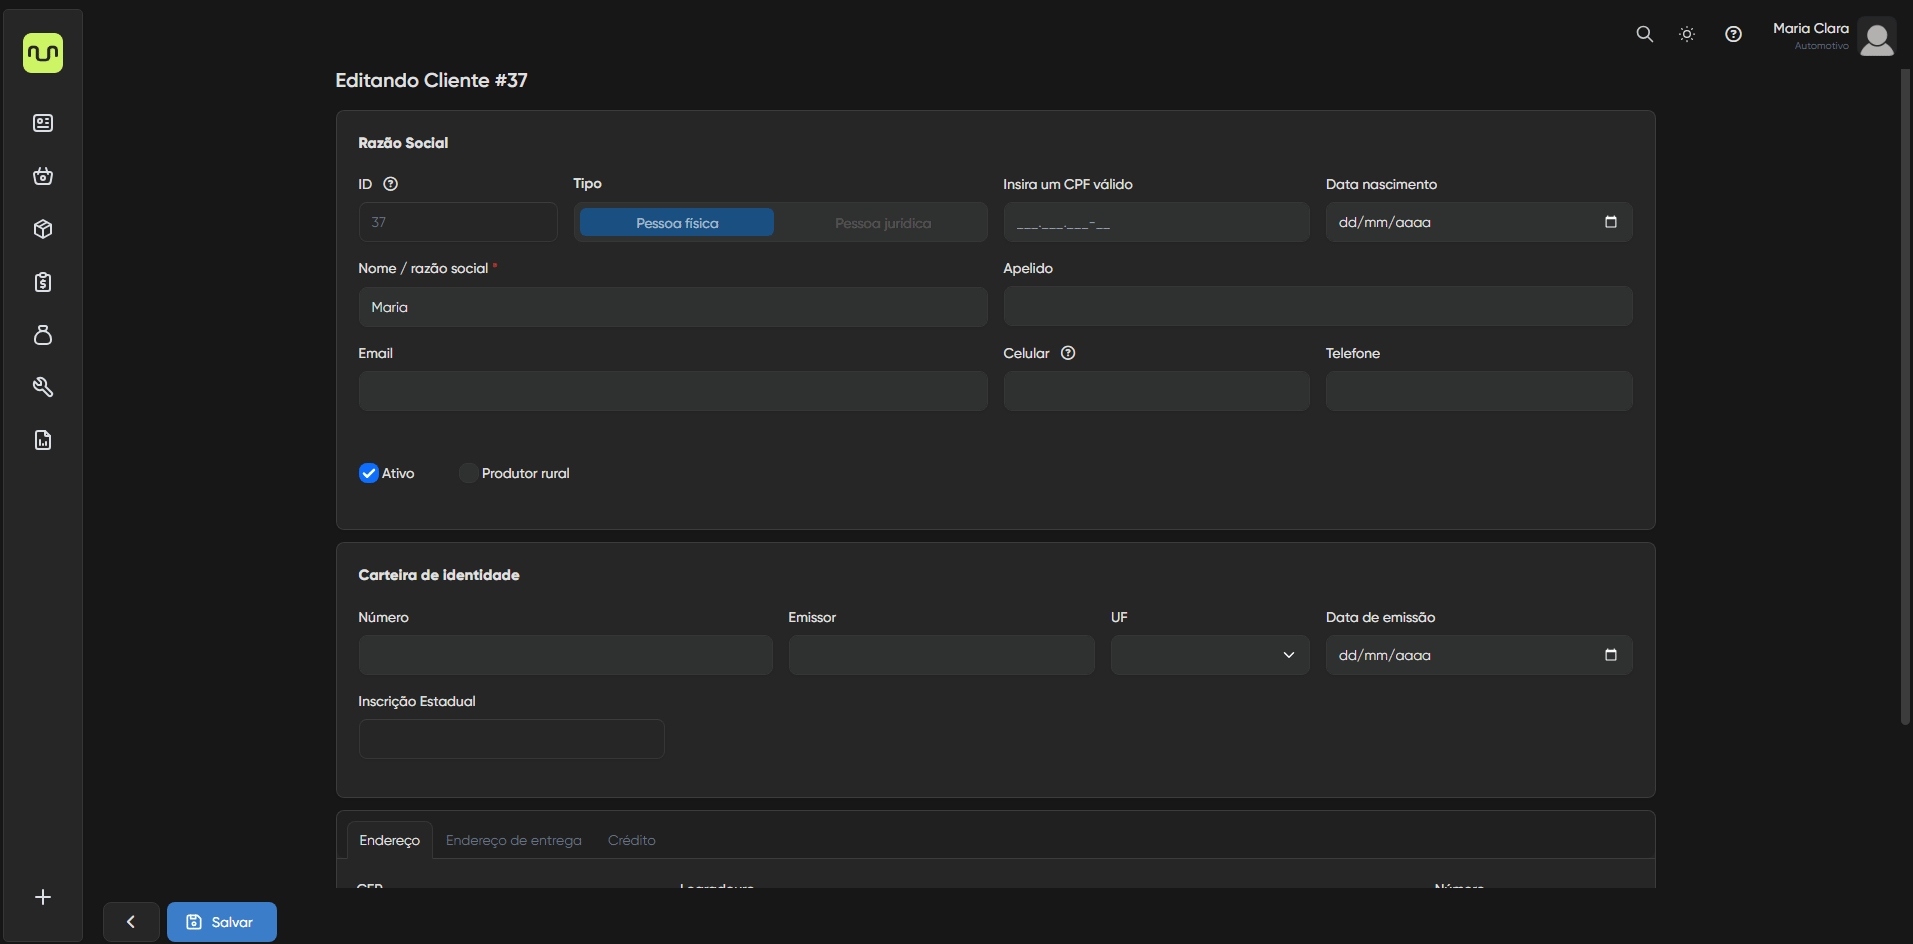Click the ID help tooltip icon
This screenshot has height=944, width=1913.
click(391, 184)
